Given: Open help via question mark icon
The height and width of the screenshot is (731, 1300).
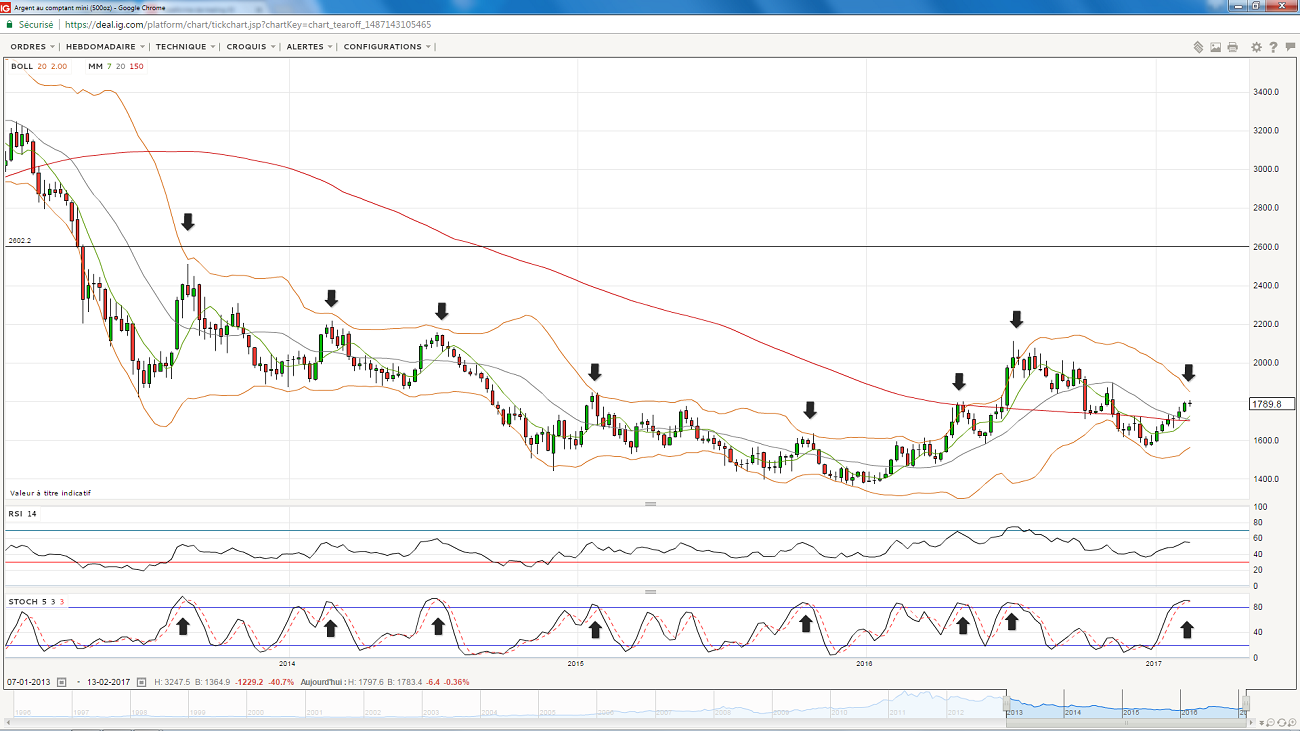Looking at the screenshot, I should (x=1274, y=47).
